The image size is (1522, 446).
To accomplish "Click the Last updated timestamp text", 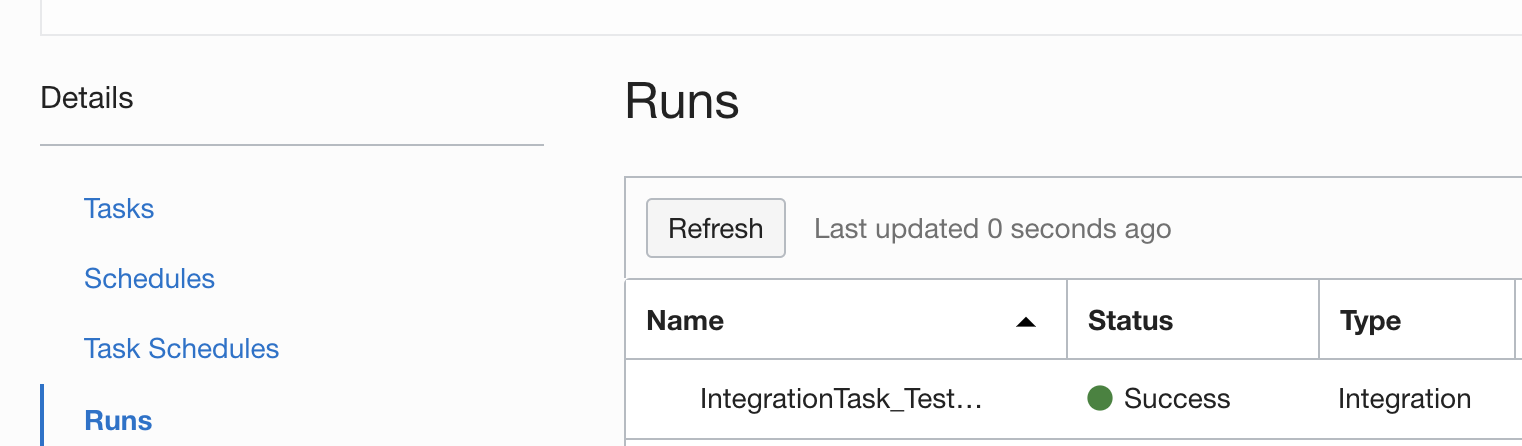I will click(992, 229).
